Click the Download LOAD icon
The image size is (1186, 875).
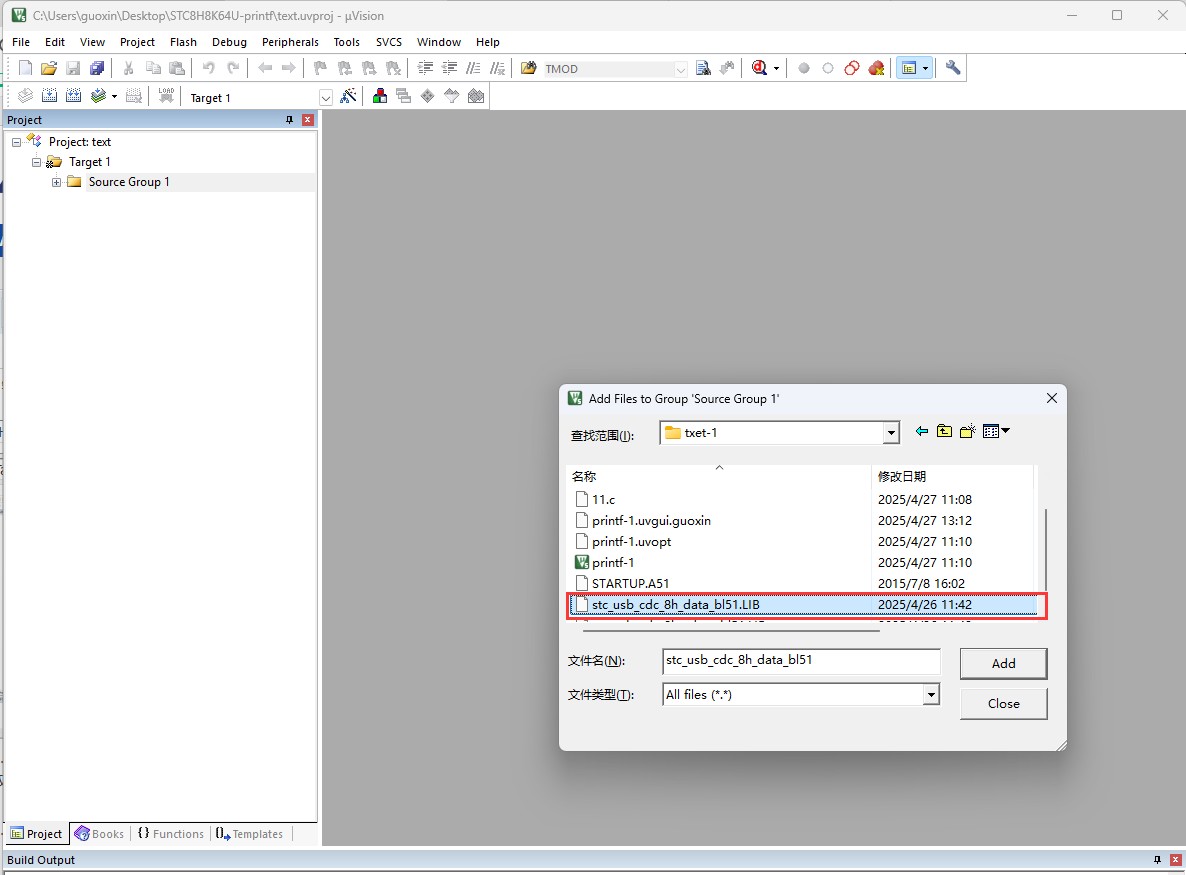(166, 96)
